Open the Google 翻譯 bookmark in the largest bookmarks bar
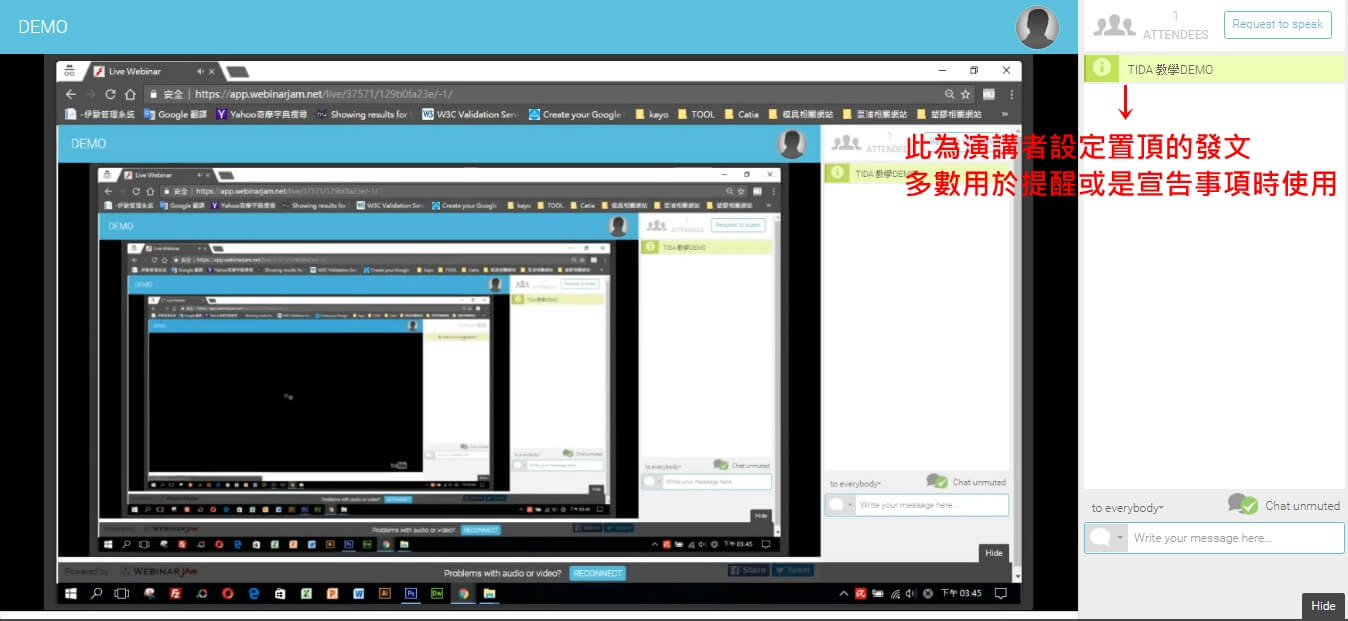 177,114
